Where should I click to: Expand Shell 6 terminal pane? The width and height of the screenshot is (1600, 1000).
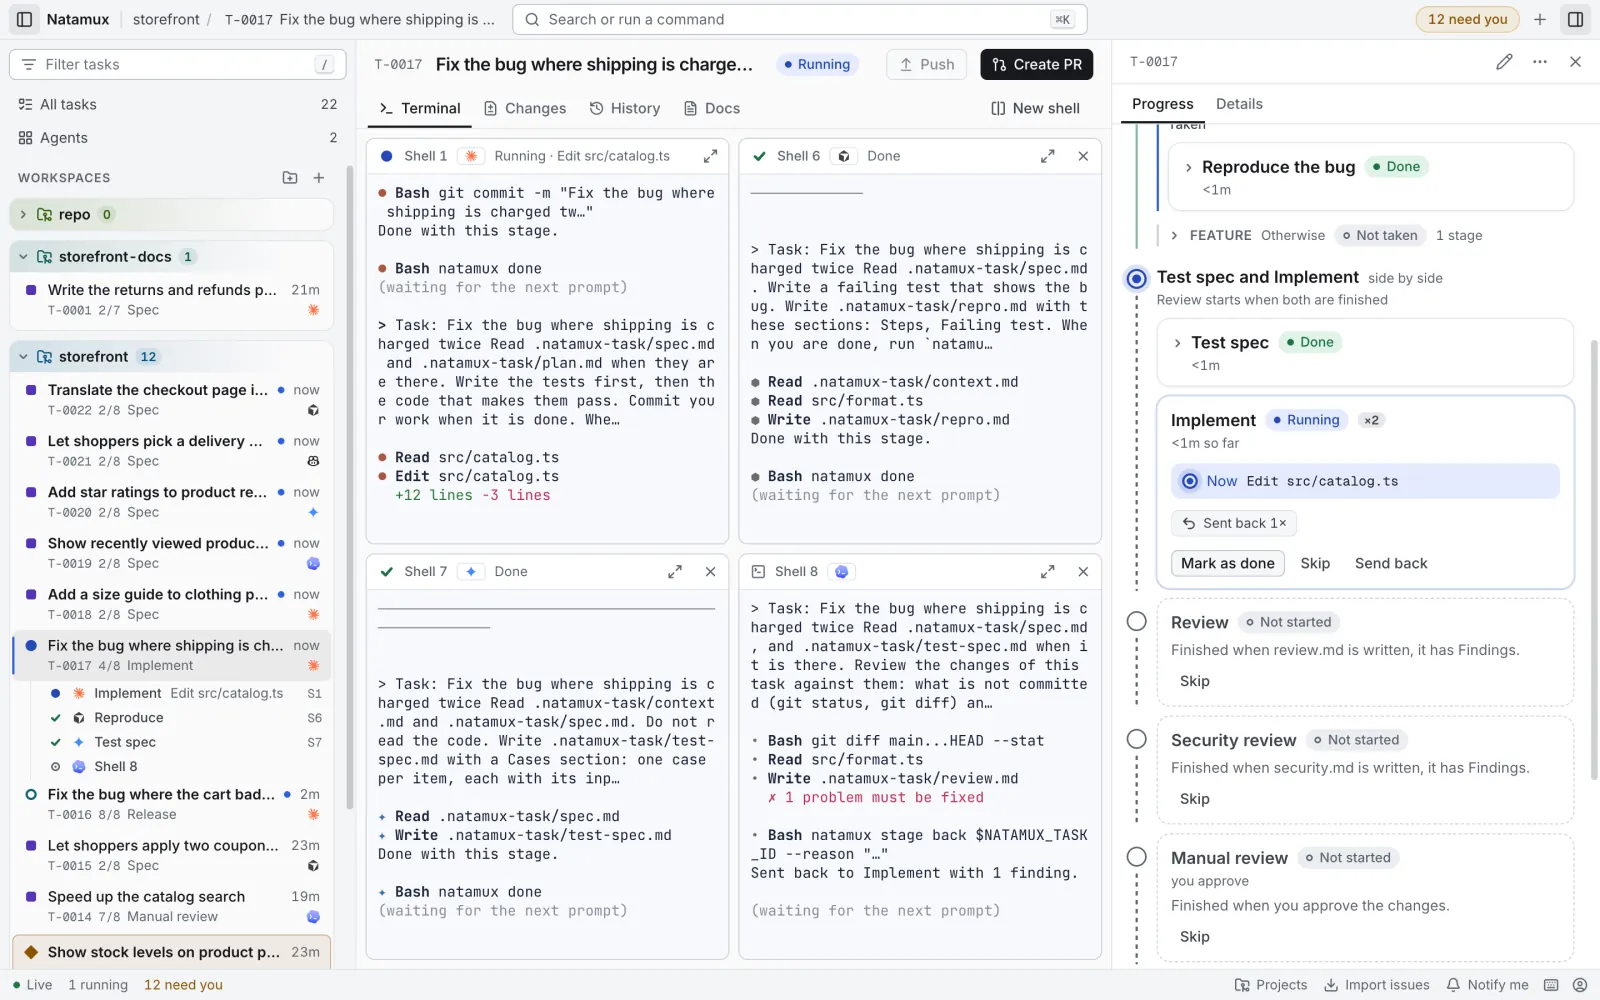(x=1047, y=156)
